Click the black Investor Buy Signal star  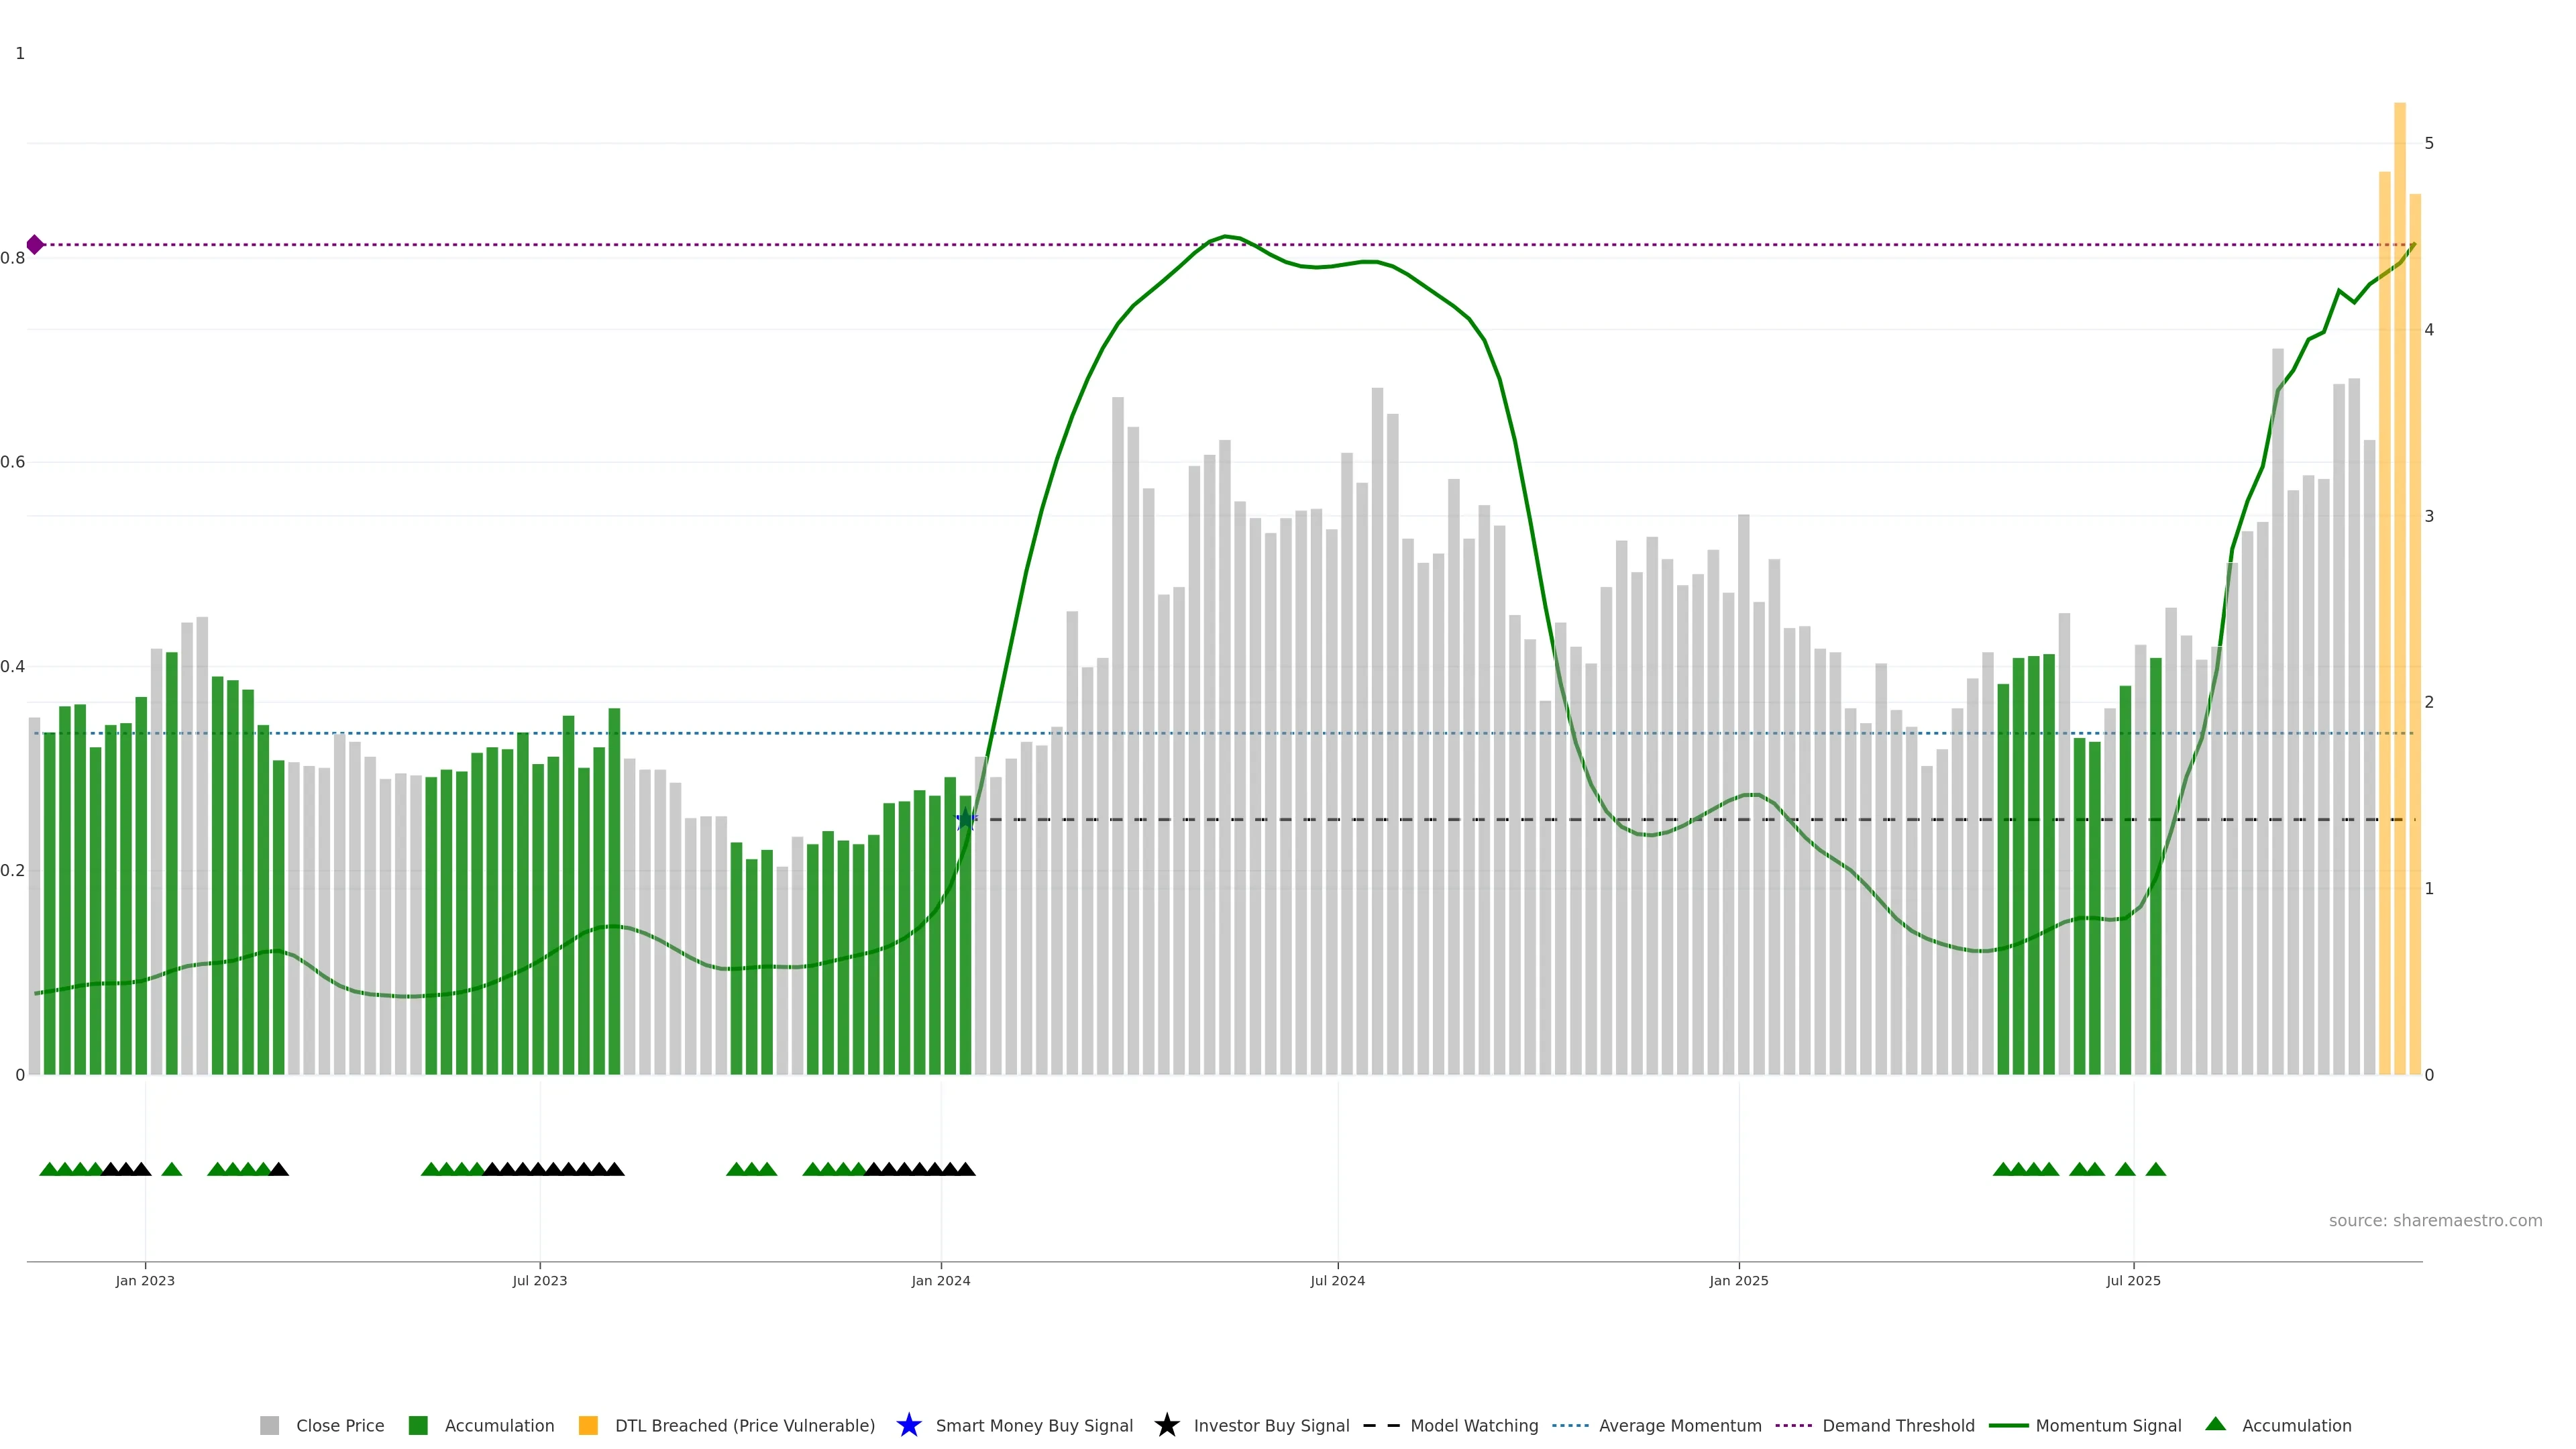[1166, 1426]
